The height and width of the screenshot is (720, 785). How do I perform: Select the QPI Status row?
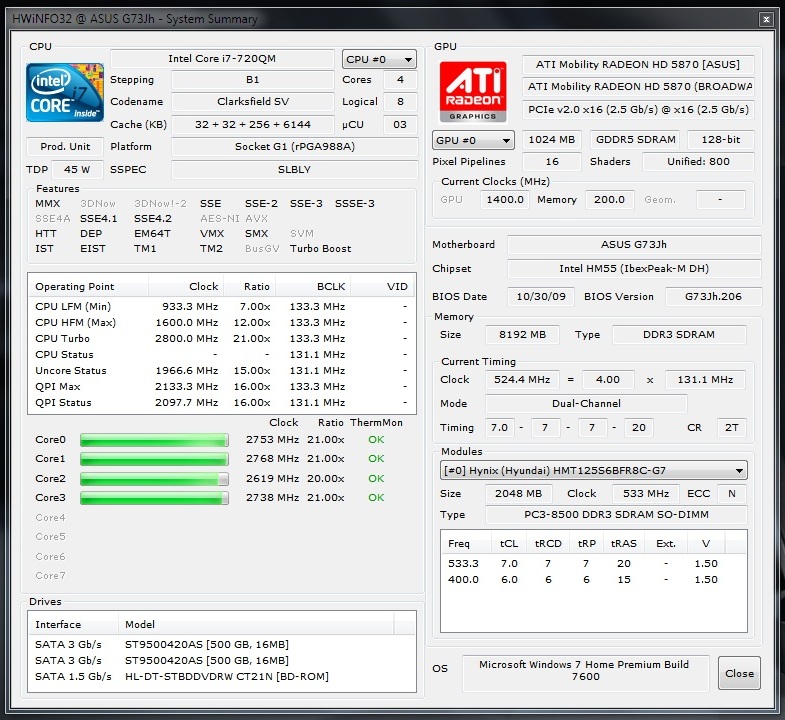click(x=222, y=403)
